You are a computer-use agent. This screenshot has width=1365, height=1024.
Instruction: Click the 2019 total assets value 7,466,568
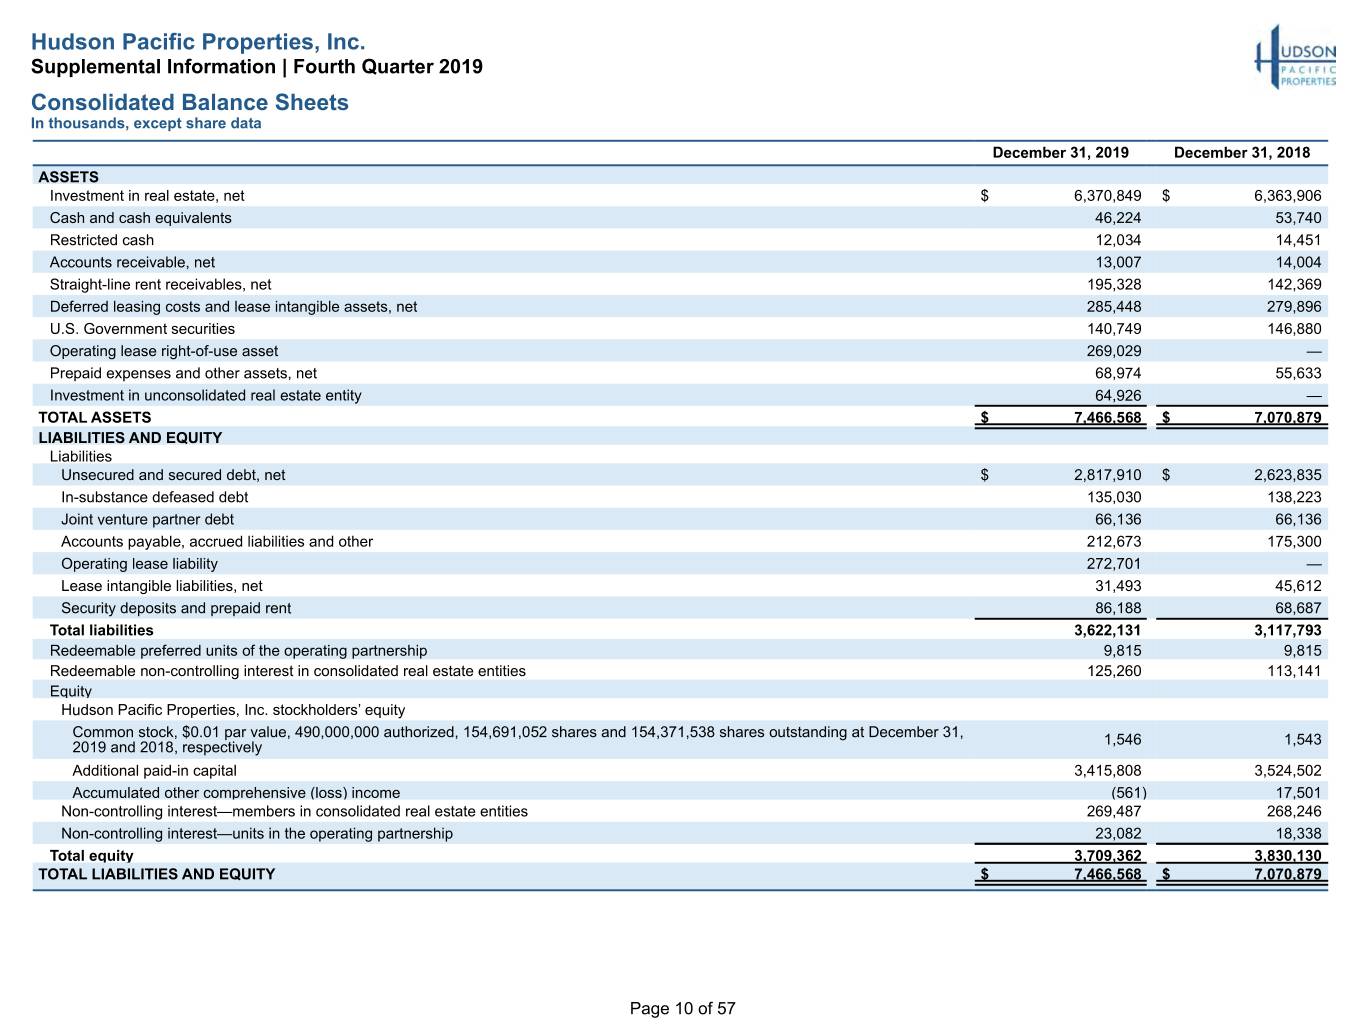pos(1107,417)
